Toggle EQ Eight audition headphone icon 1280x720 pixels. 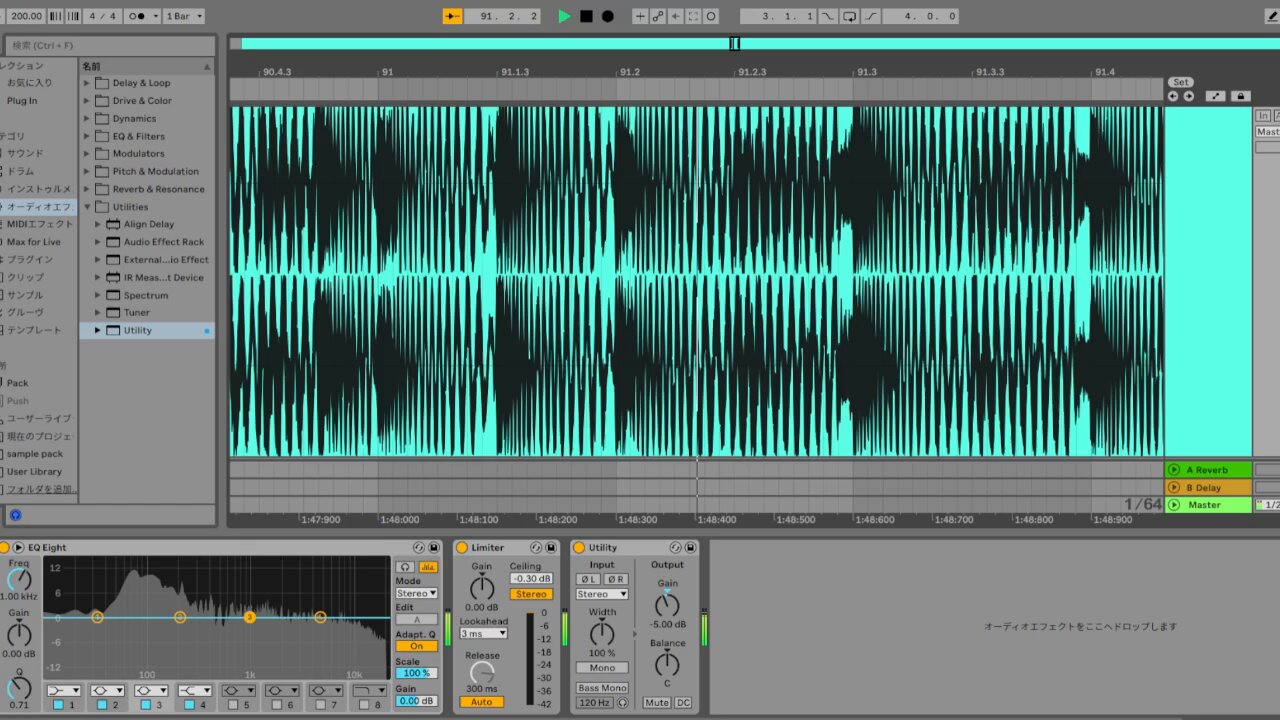pos(405,567)
